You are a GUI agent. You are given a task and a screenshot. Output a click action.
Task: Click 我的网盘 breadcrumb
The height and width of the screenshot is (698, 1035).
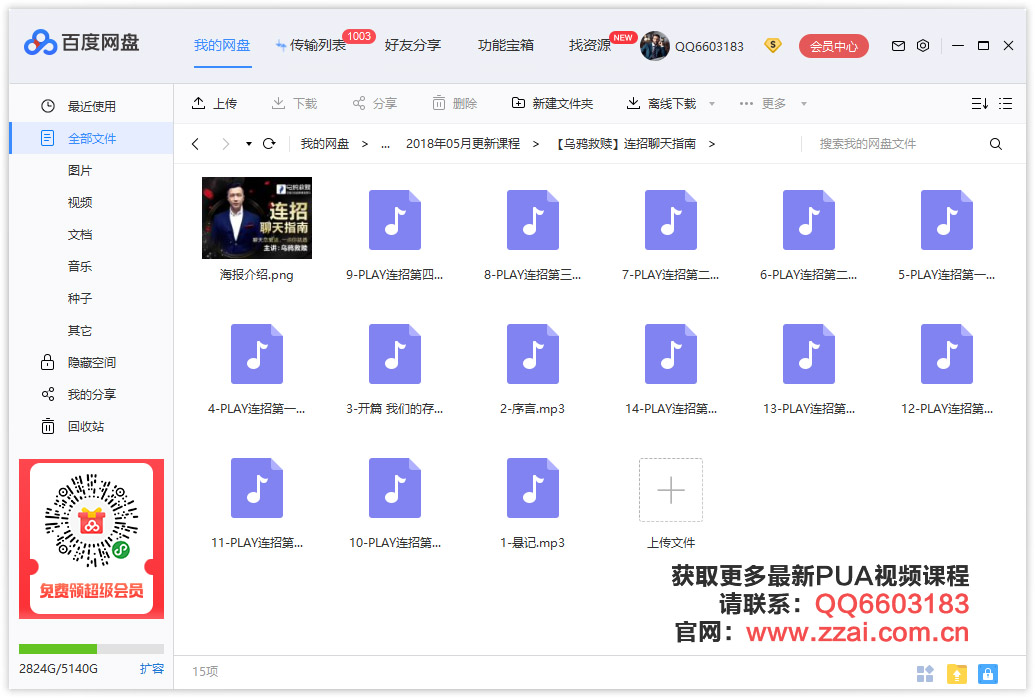[x=325, y=144]
